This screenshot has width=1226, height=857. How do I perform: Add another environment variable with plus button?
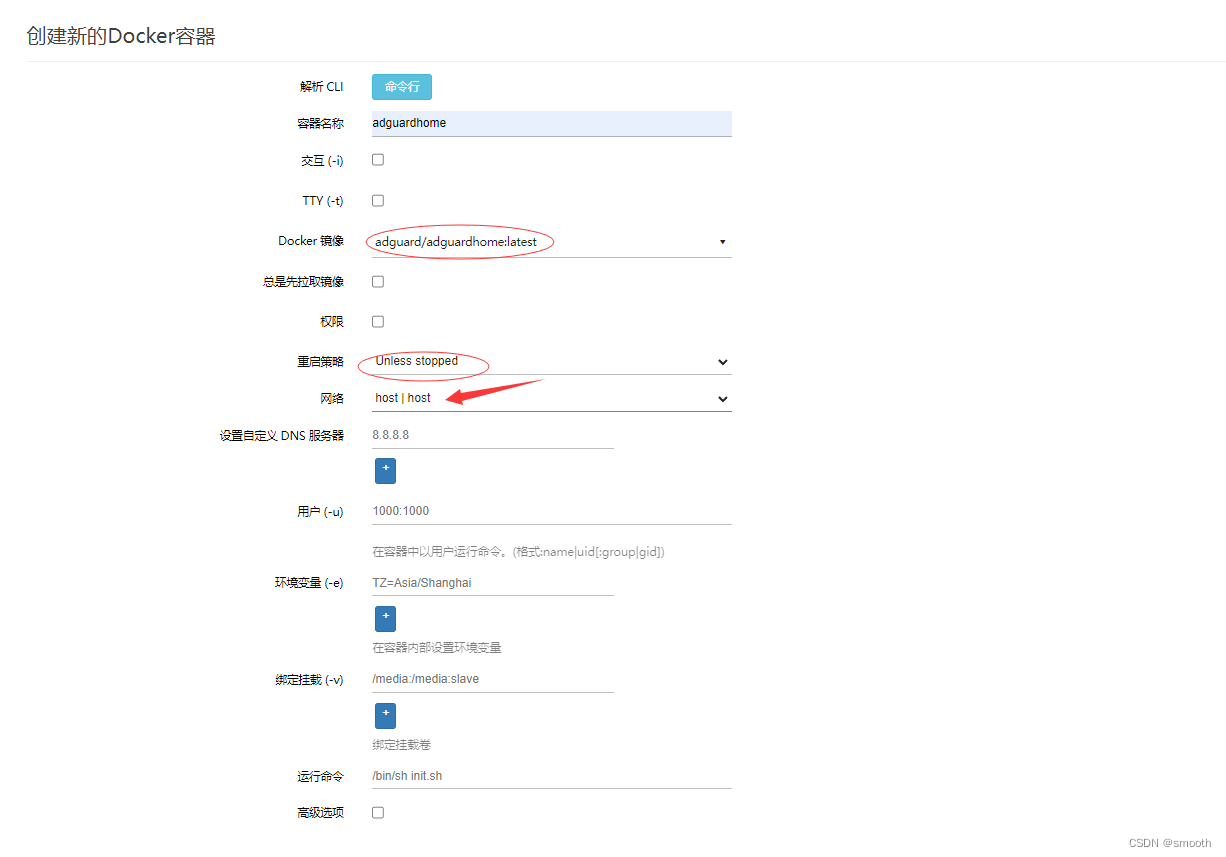tap(385, 618)
